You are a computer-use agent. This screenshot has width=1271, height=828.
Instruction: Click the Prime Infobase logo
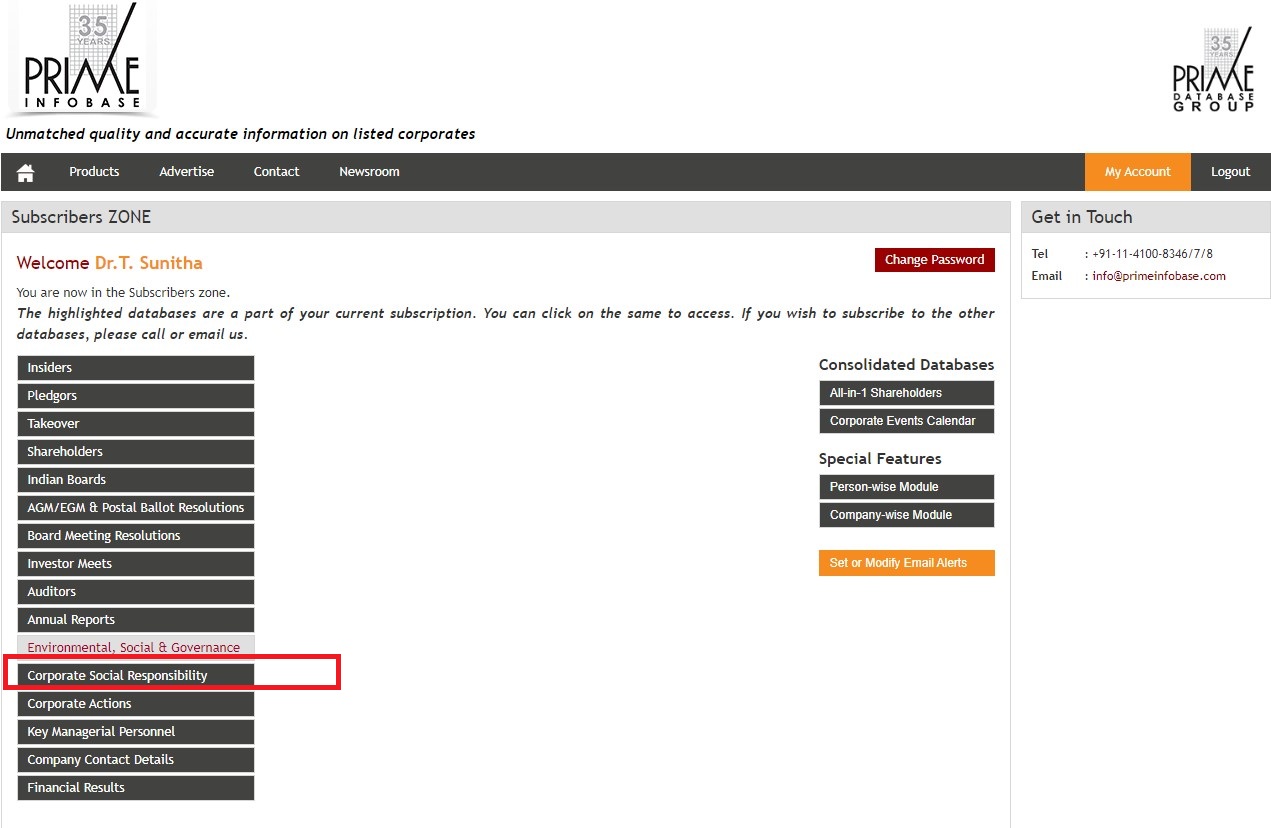pyautogui.click(x=82, y=60)
